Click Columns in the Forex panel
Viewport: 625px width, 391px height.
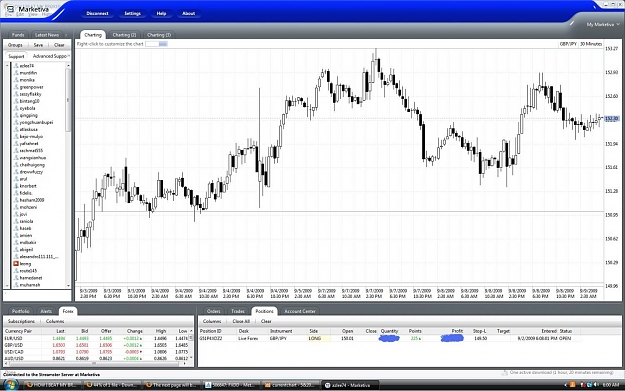tap(55, 321)
